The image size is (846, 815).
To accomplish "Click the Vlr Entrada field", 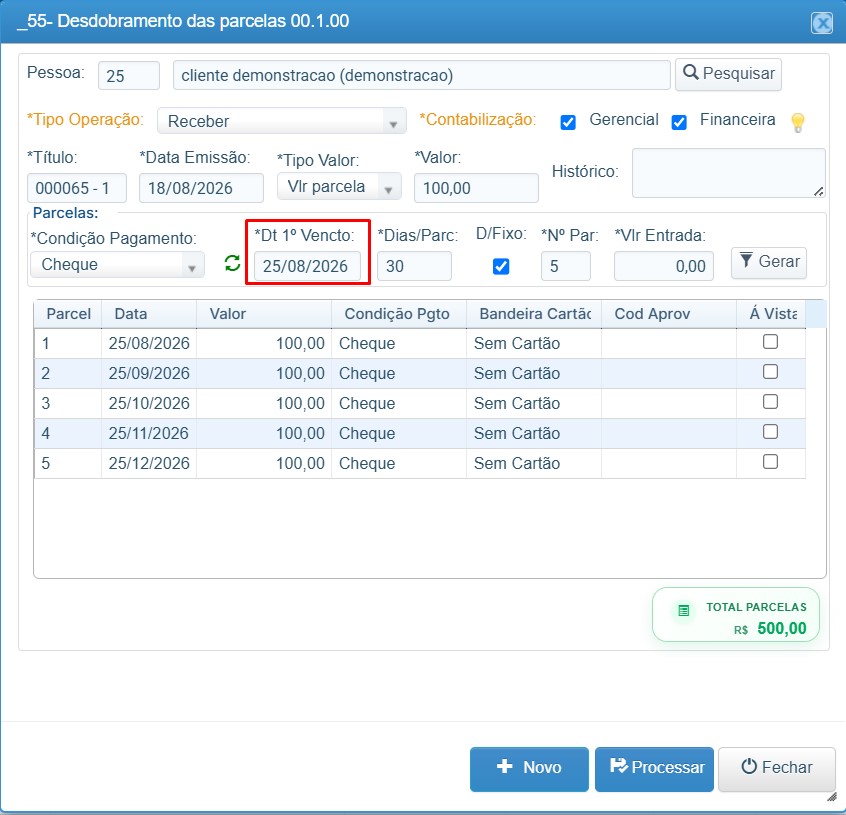I will [x=664, y=266].
